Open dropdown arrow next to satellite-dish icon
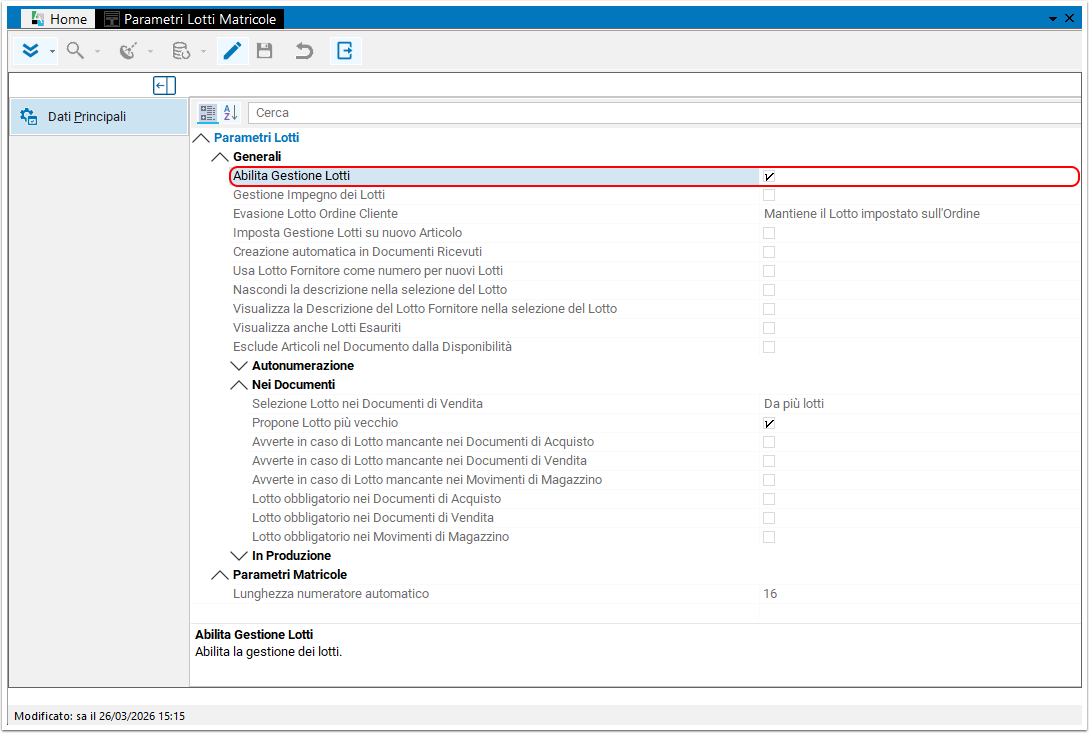This screenshot has height=733, width=1089. pos(150,51)
